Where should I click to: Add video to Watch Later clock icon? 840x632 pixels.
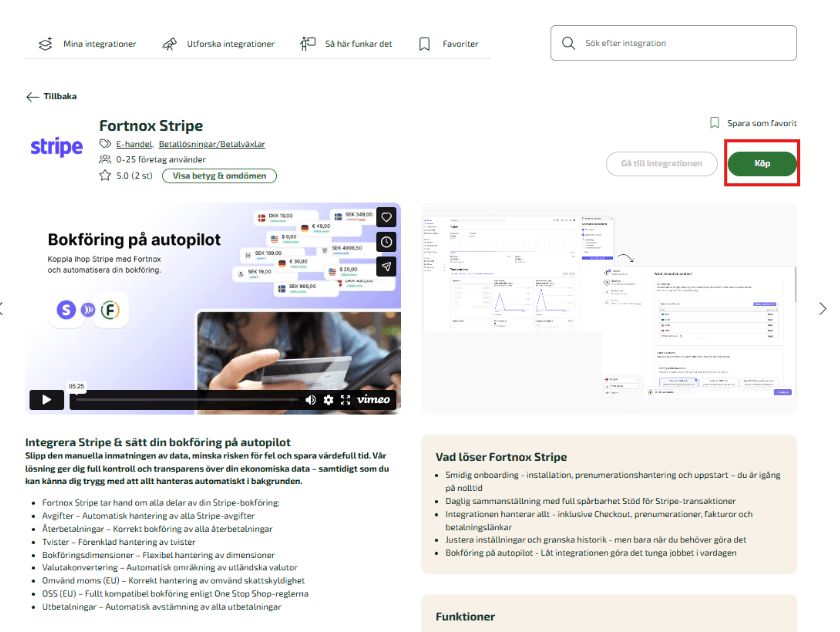386,242
